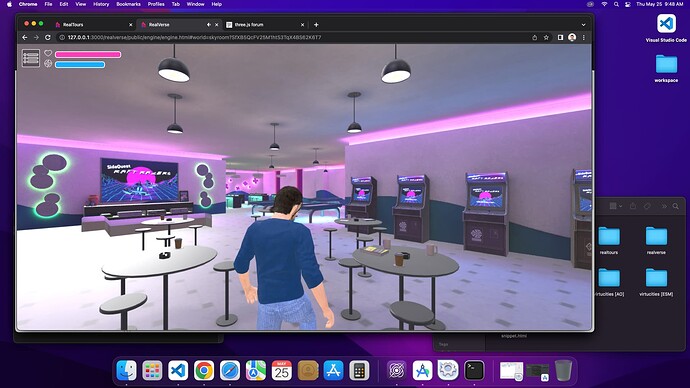The width and height of the screenshot is (690, 388).
Task: Click Finder window search icon
Action: (675, 206)
